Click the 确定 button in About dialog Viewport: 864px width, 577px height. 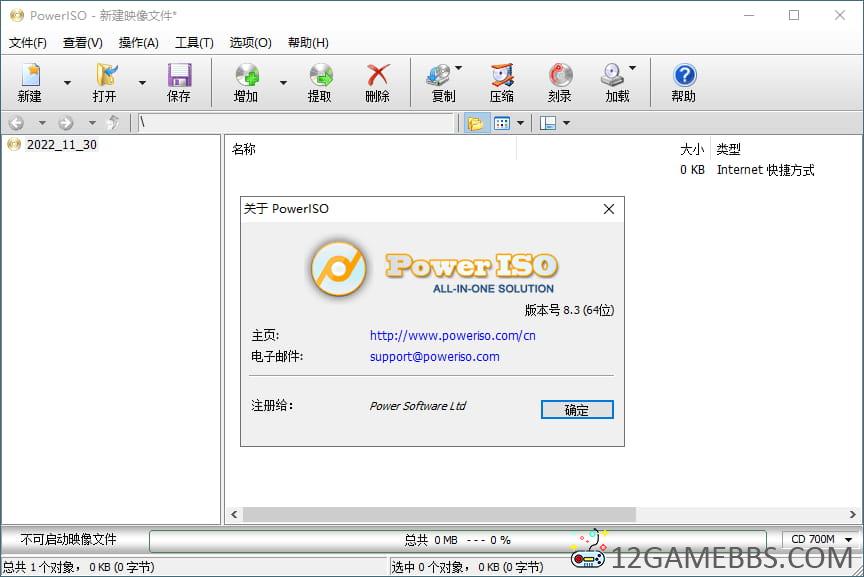click(x=577, y=409)
